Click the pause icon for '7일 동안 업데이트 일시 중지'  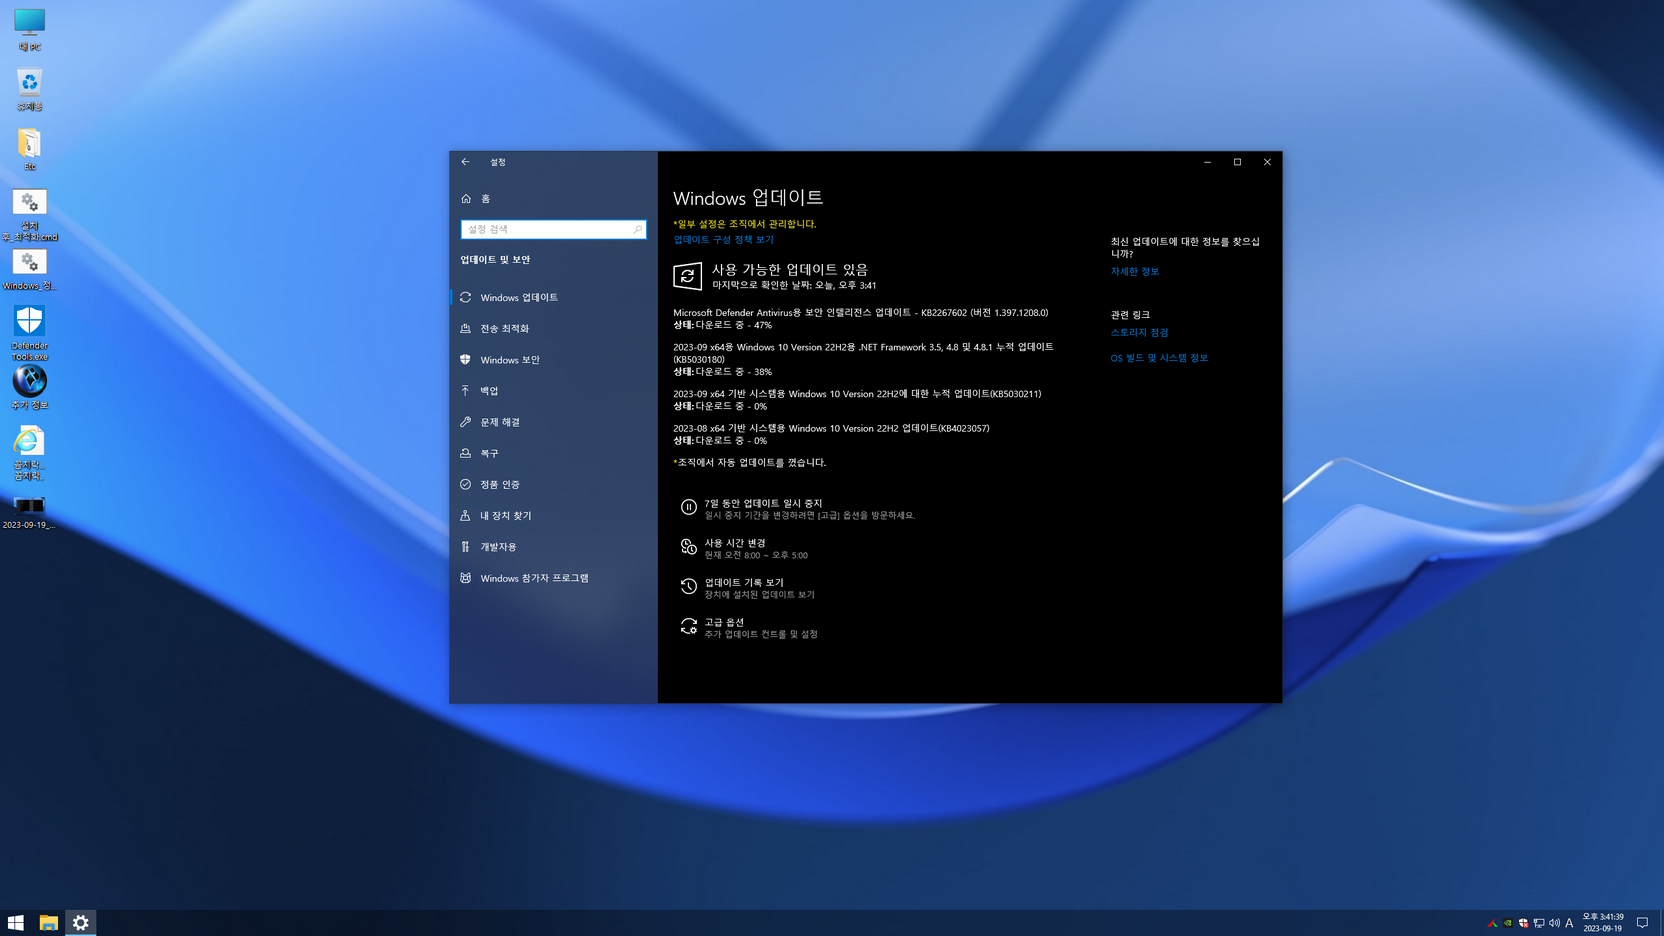pos(688,508)
